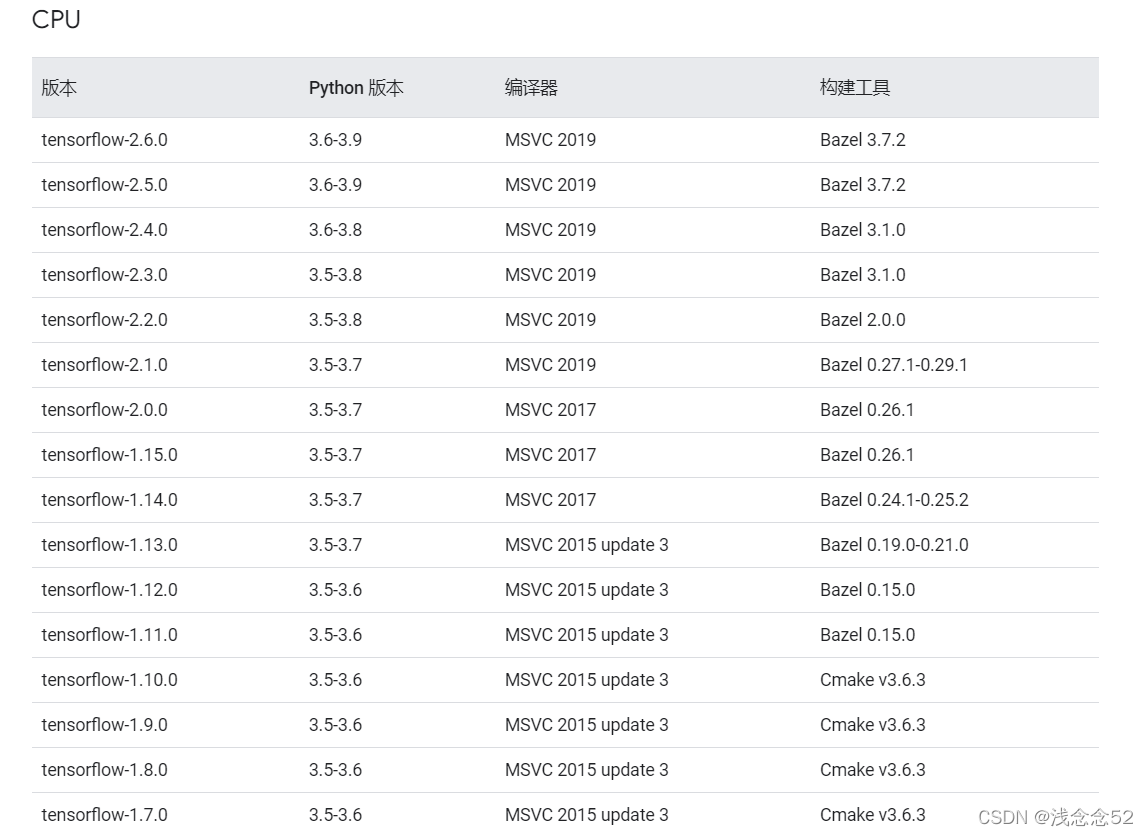1148x836 pixels.
Task: Click Bazel 3.1.0 in tensorflow-2.3.0 row
Action: coord(862,275)
